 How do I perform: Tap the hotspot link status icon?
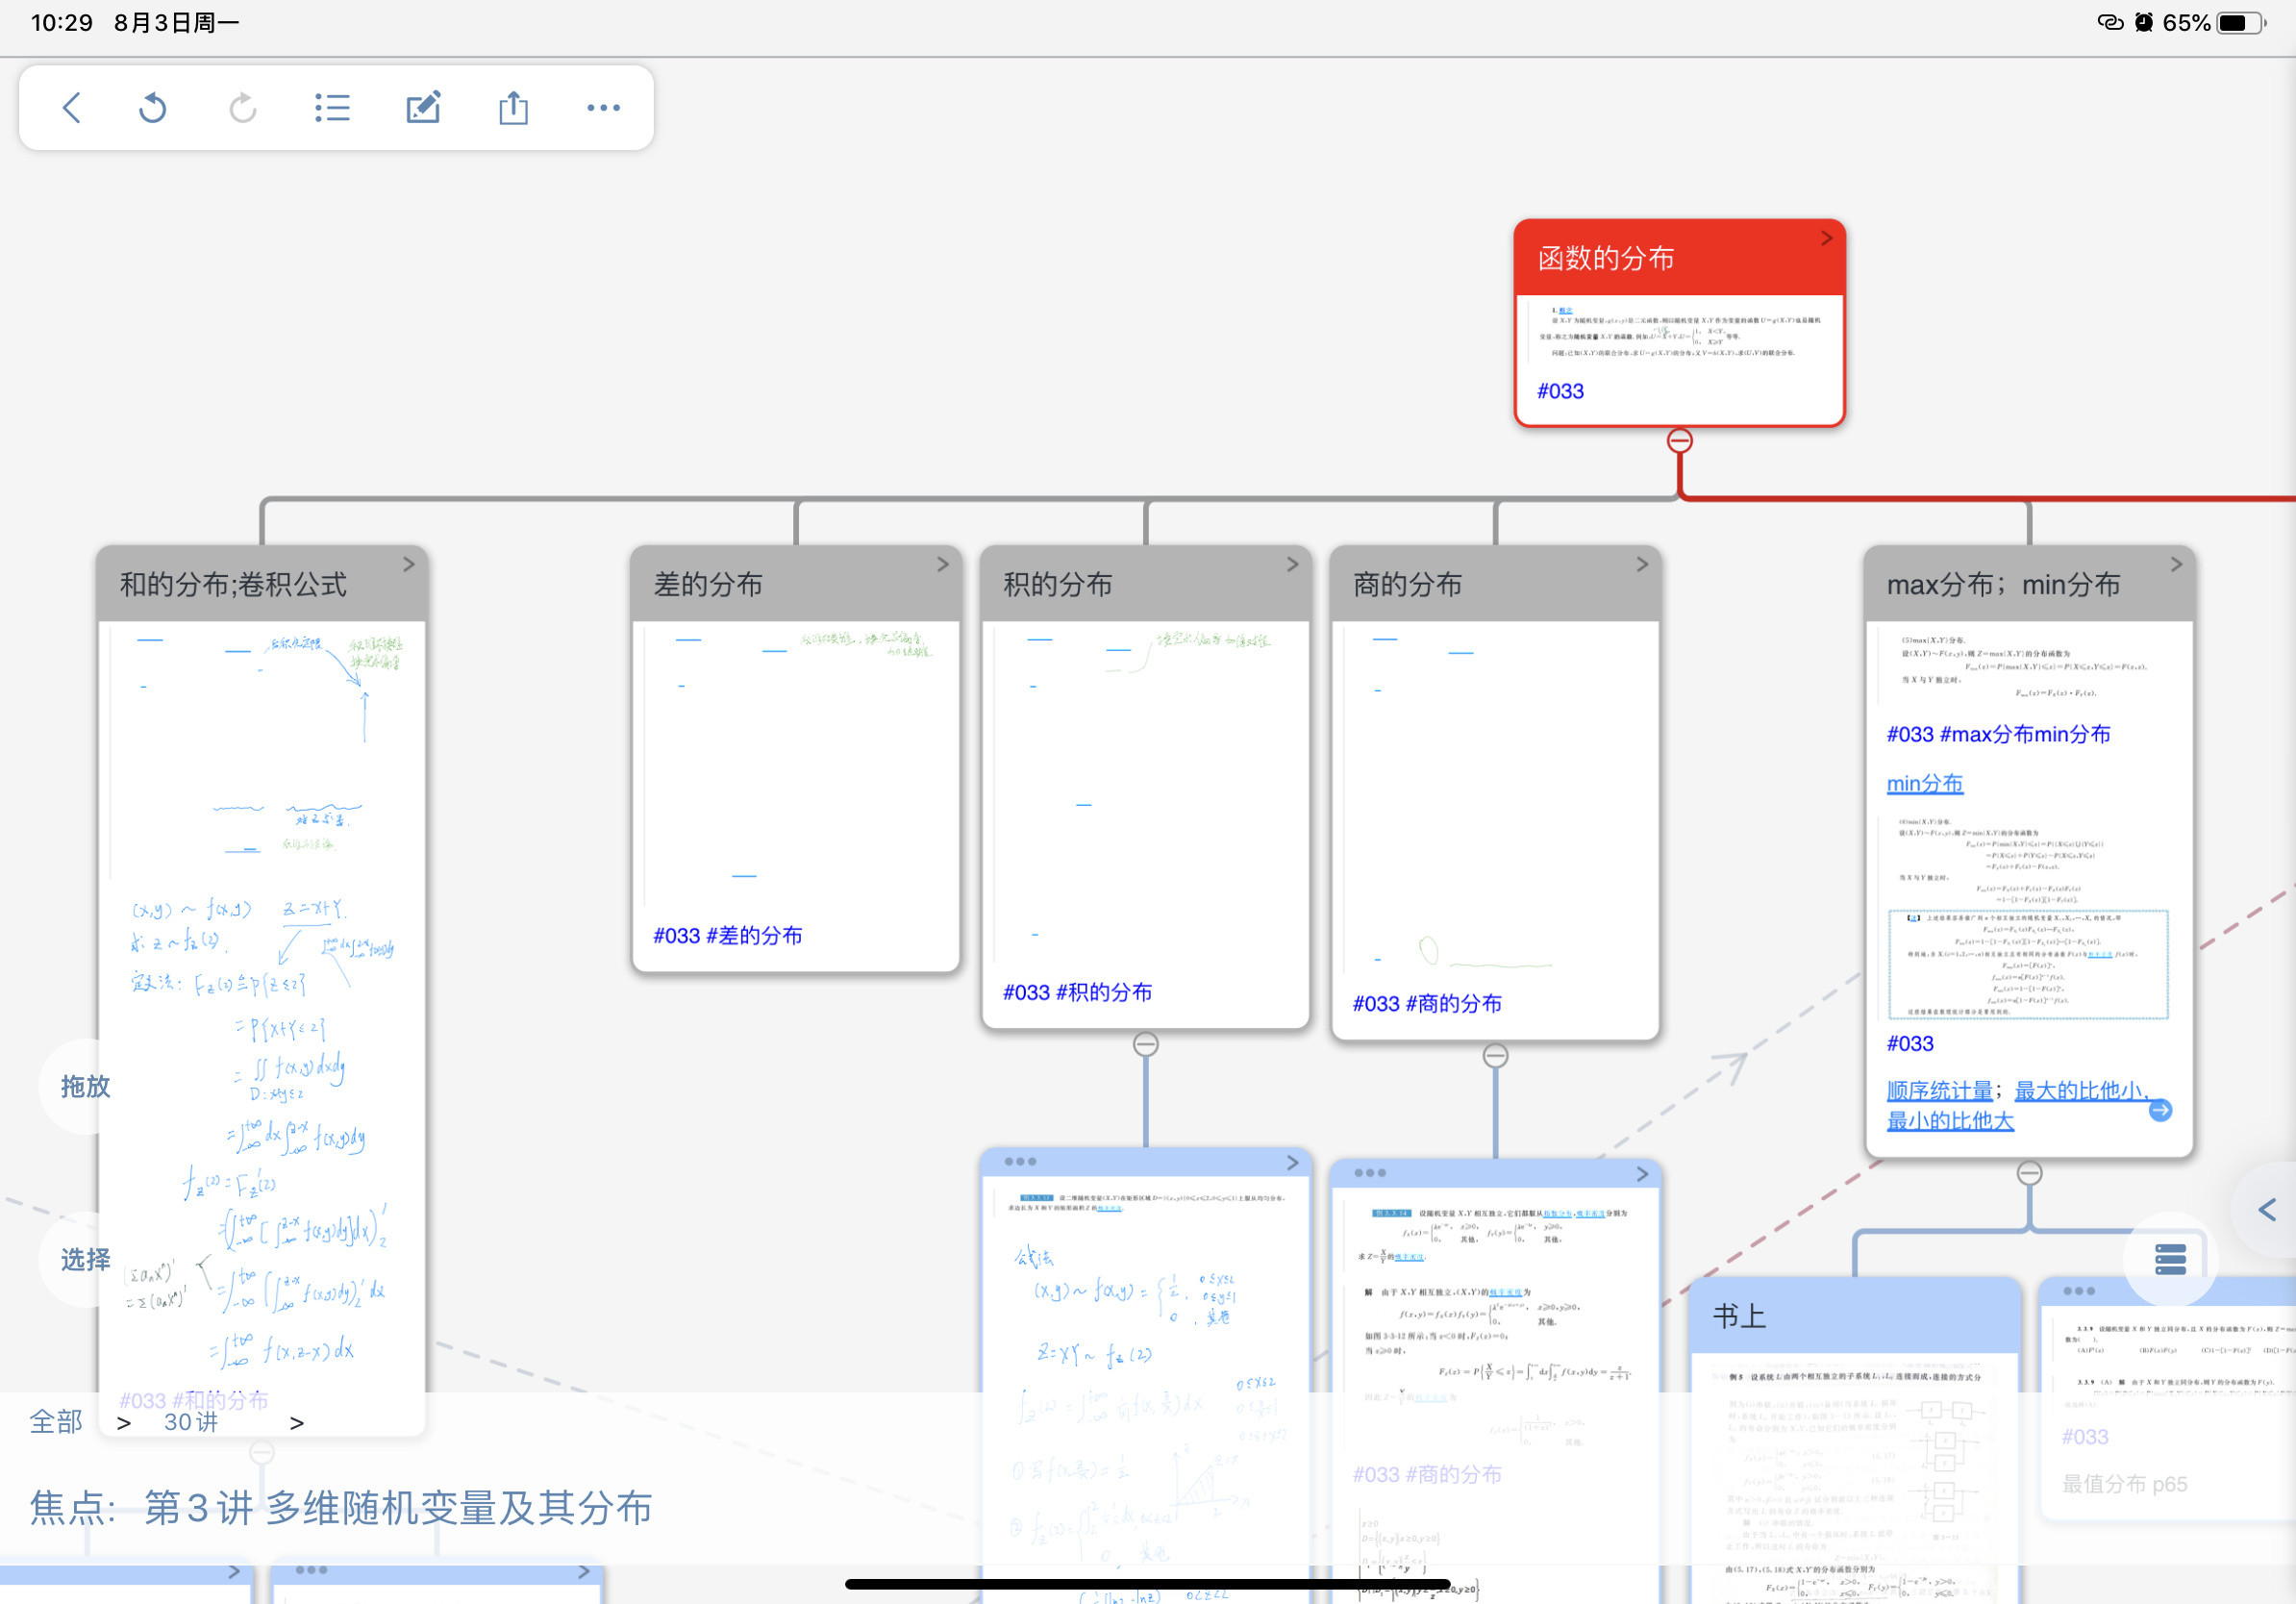(2110, 22)
